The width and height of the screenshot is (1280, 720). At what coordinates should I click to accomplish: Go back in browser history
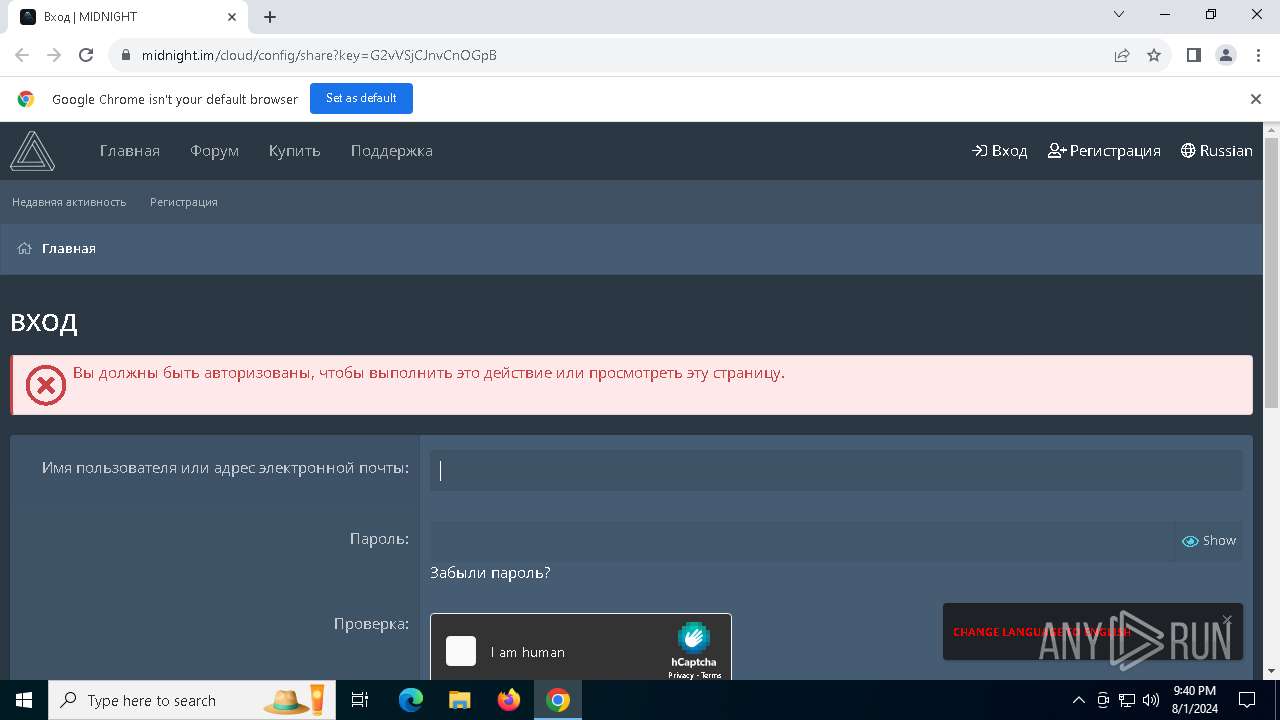tap(22, 55)
